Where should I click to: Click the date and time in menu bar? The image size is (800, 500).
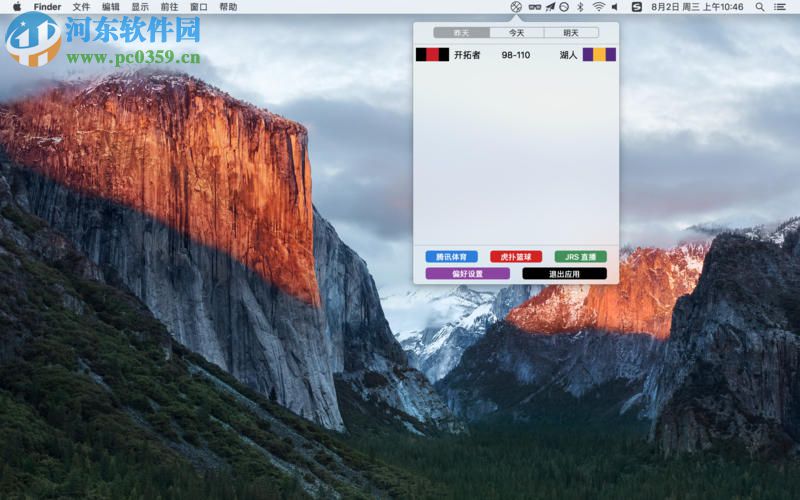697,7
